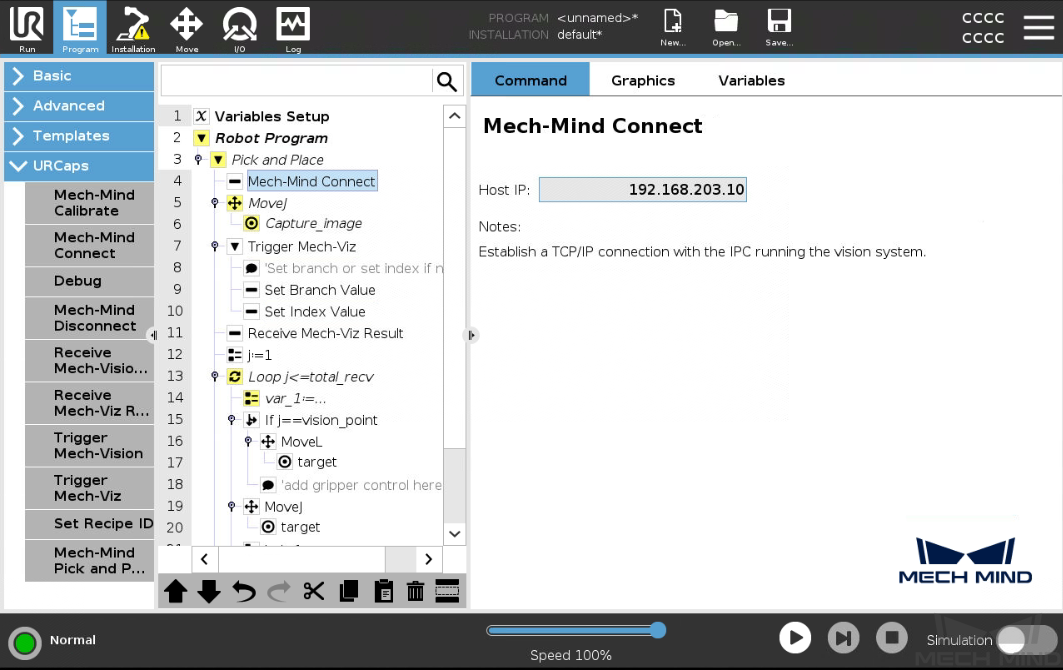Select the Loop j<=total_recv node
Image resolution: width=1063 pixels, height=670 pixels.
[x=310, y=377]
